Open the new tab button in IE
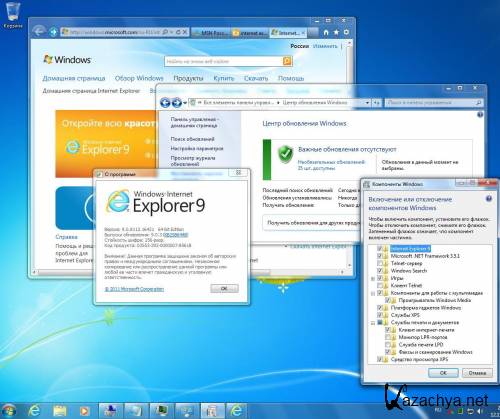 313,33
